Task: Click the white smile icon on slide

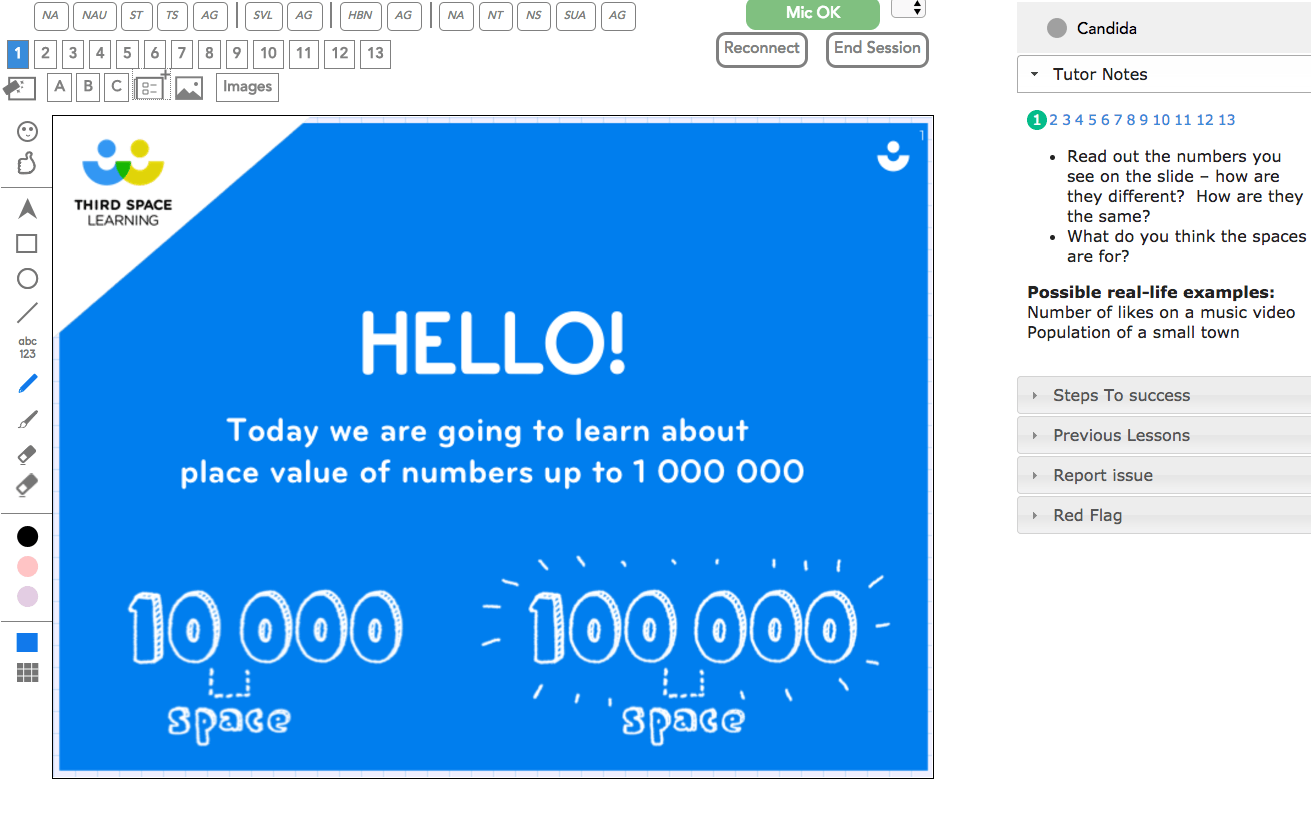Action: tap(892, 157)
